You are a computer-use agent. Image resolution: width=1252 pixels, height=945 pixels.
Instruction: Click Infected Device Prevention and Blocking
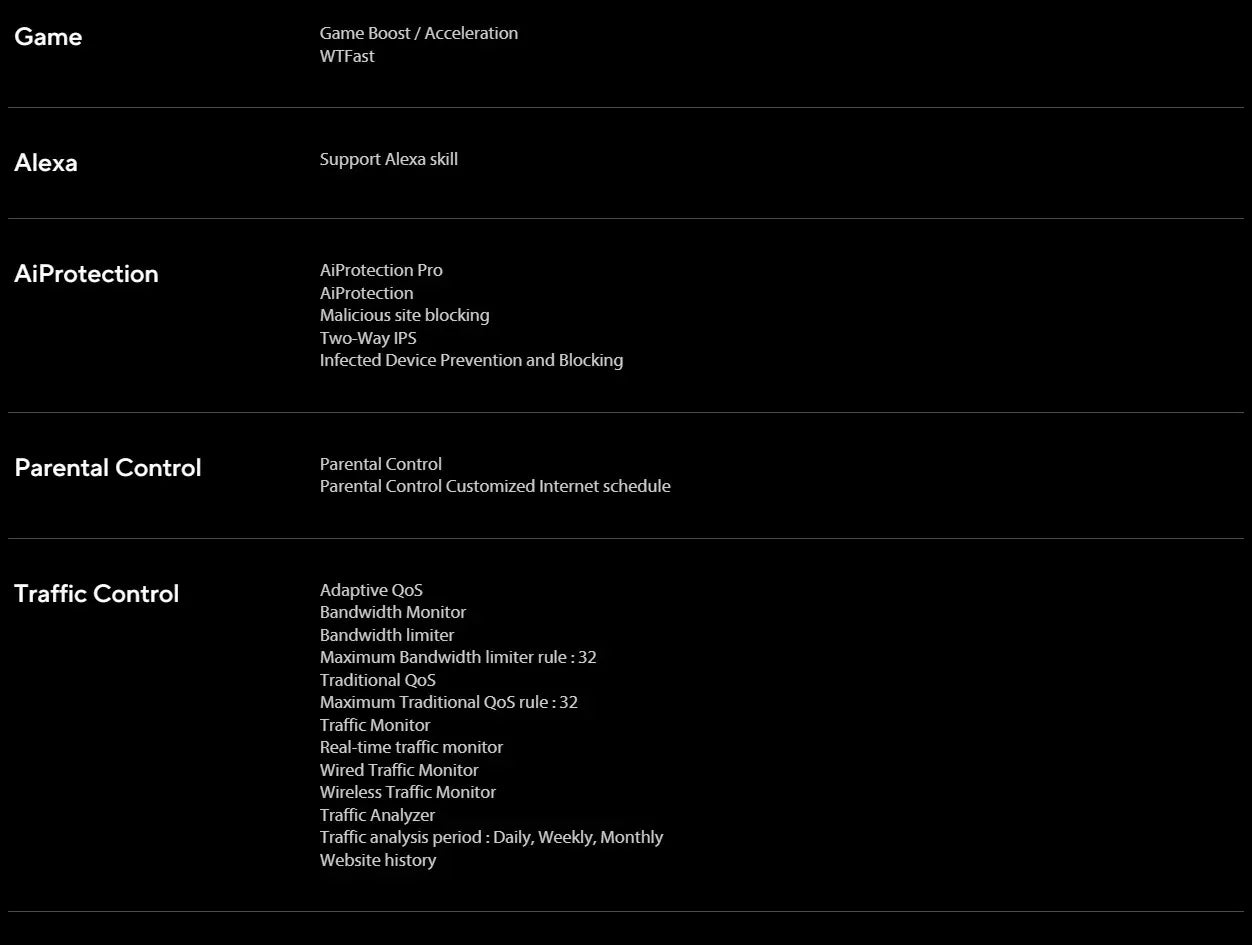coord(471,360)
